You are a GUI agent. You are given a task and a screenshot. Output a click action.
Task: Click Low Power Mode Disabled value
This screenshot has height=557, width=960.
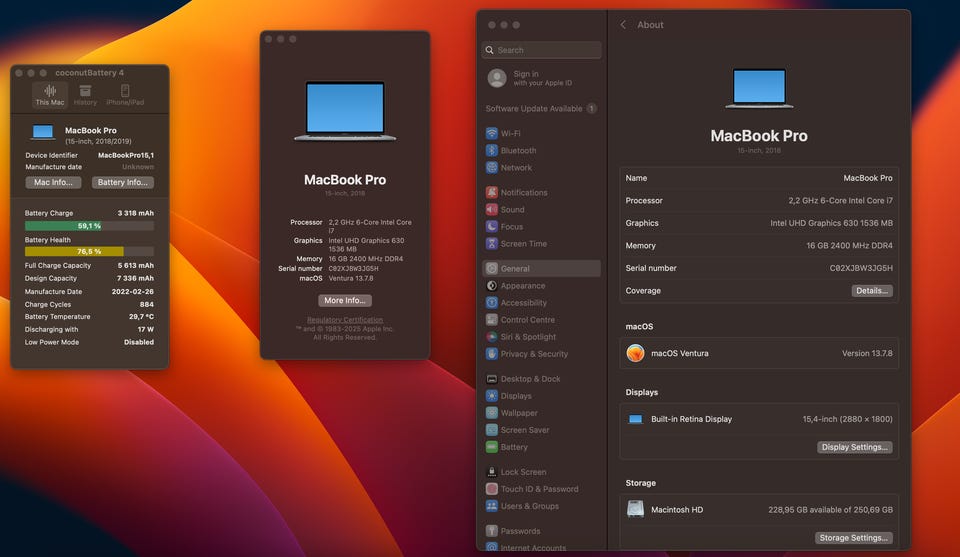[138, 342]
